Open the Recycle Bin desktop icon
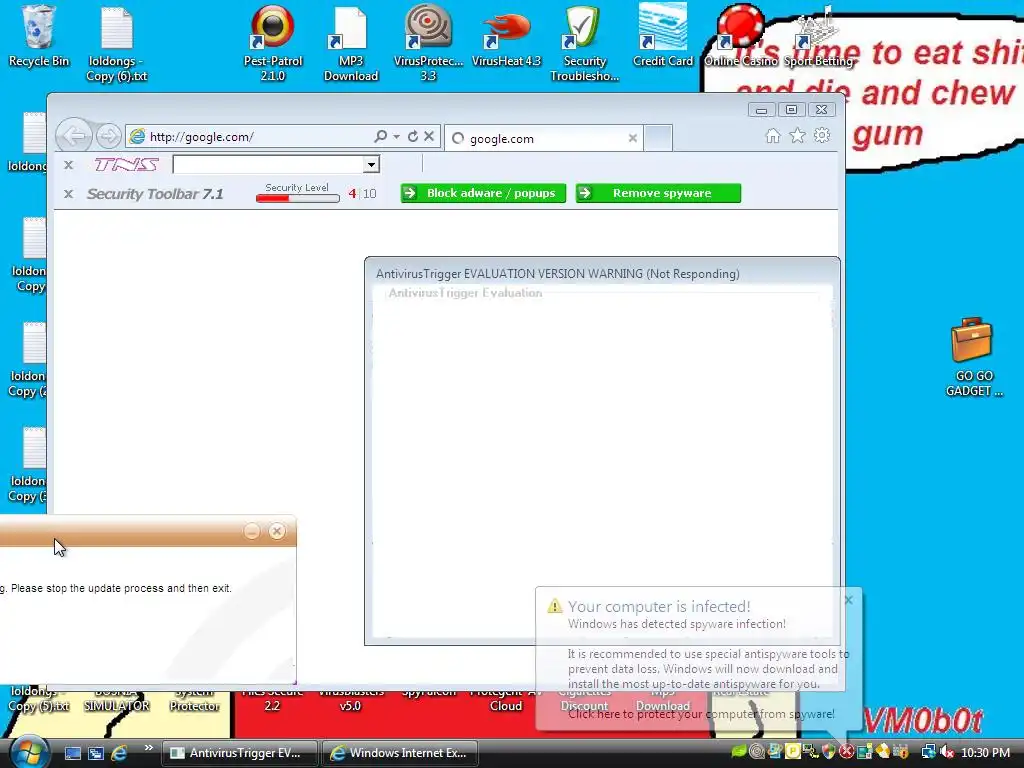 pyautogui.click(x=38, y=36)
